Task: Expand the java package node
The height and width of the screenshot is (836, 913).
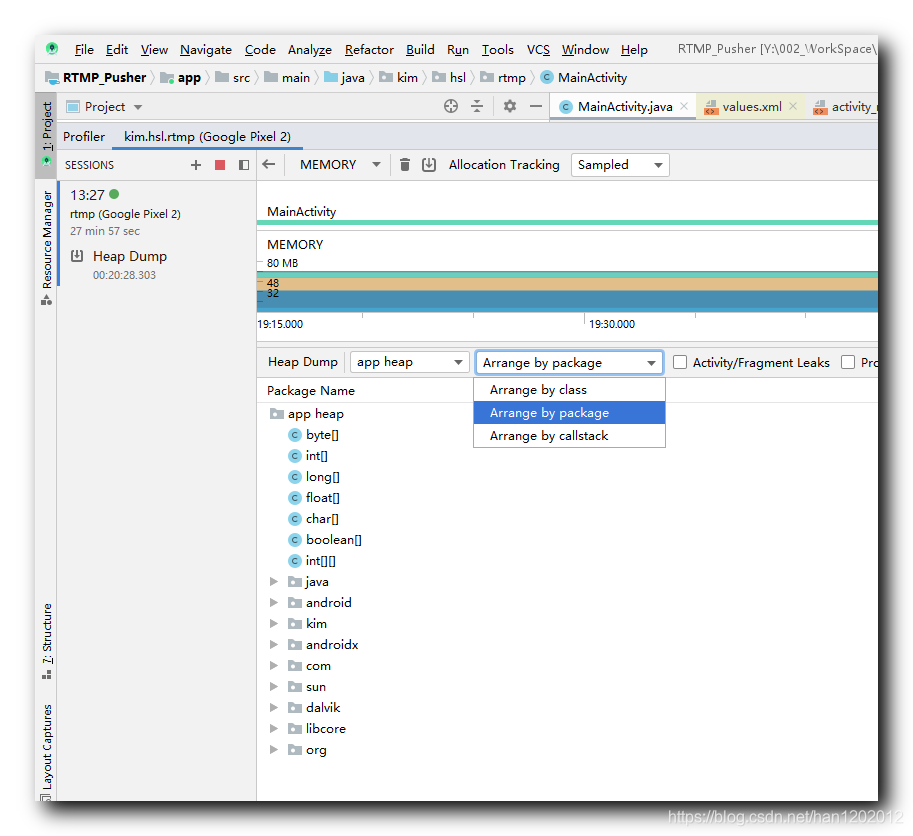Action: (274, 582)
